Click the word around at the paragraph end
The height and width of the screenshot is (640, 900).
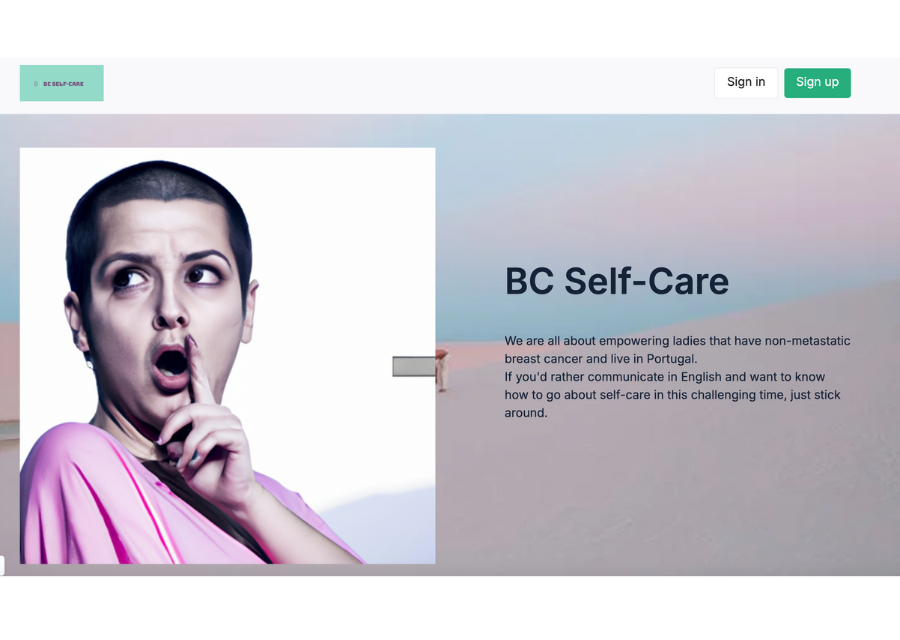tap(525, 413)
